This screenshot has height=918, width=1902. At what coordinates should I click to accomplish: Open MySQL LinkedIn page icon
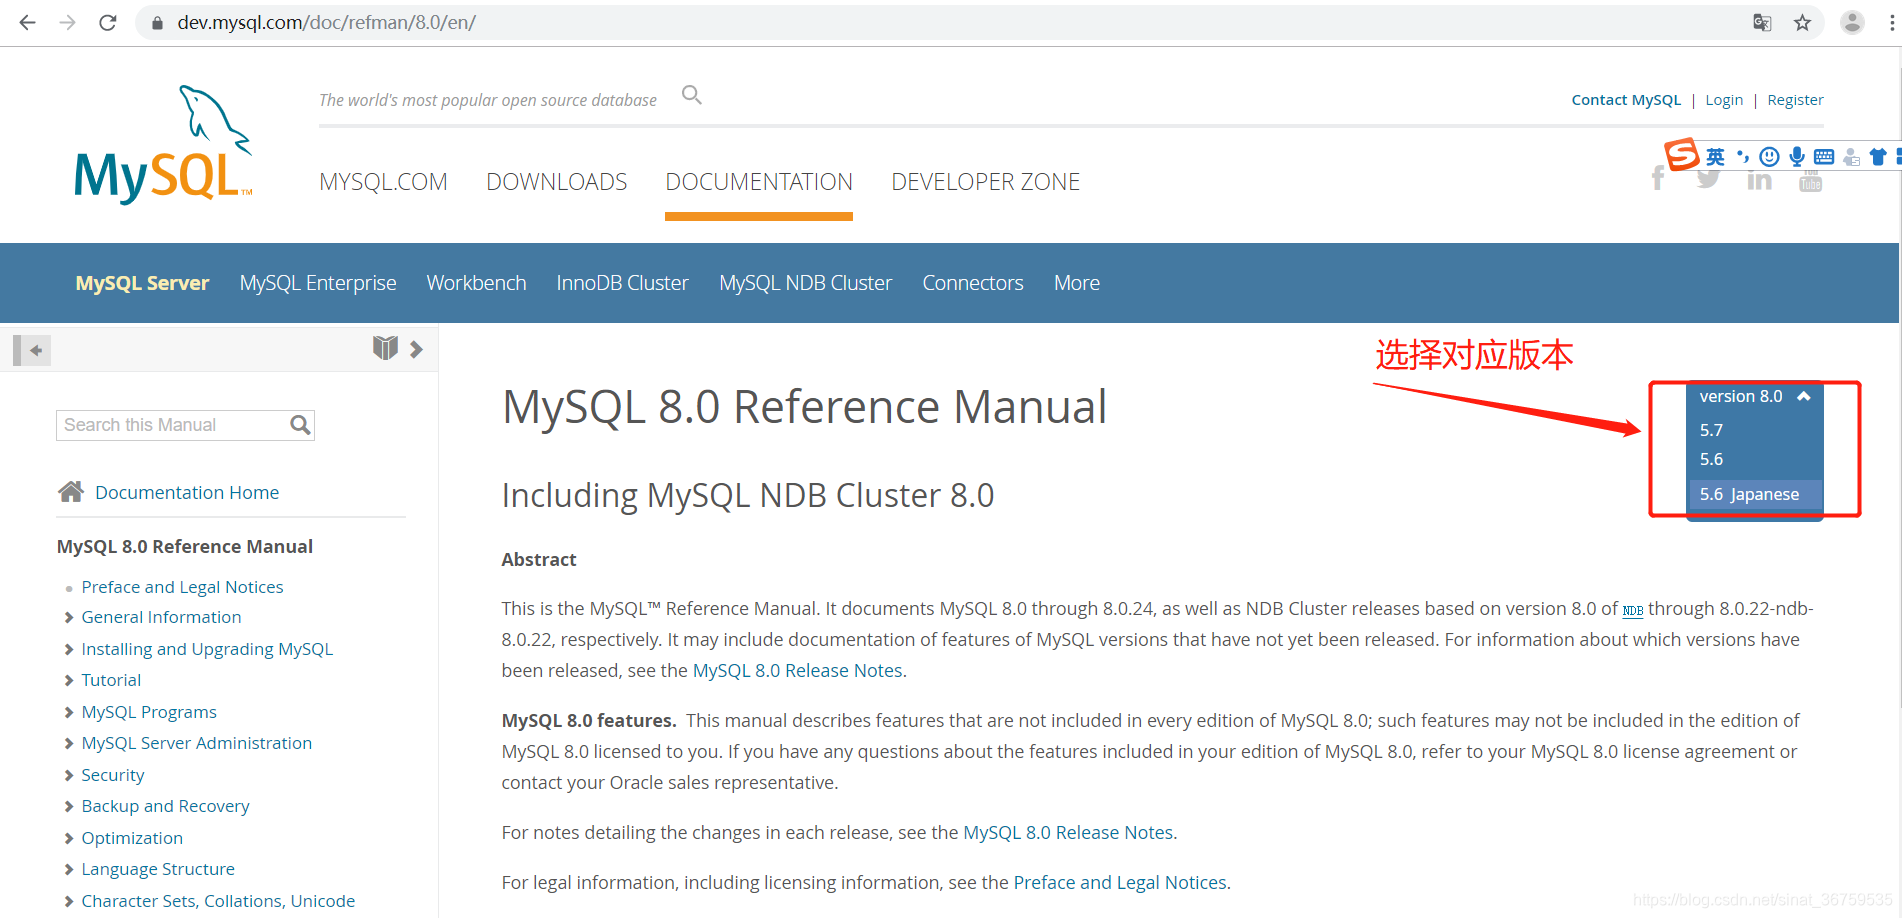click(1759, 180)
